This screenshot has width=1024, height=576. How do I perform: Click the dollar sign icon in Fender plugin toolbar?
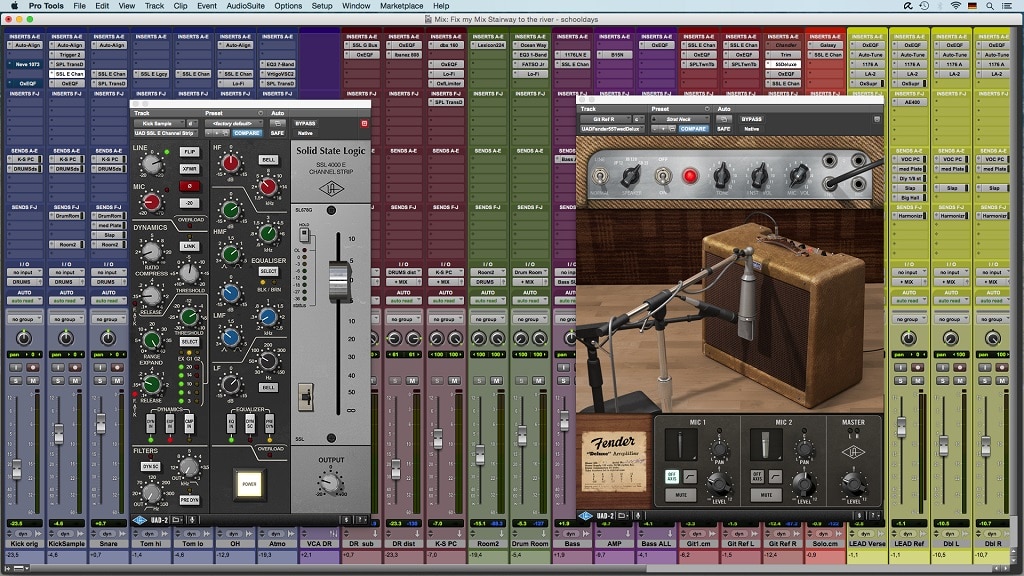pyautogui.click(x=860, y=515)
